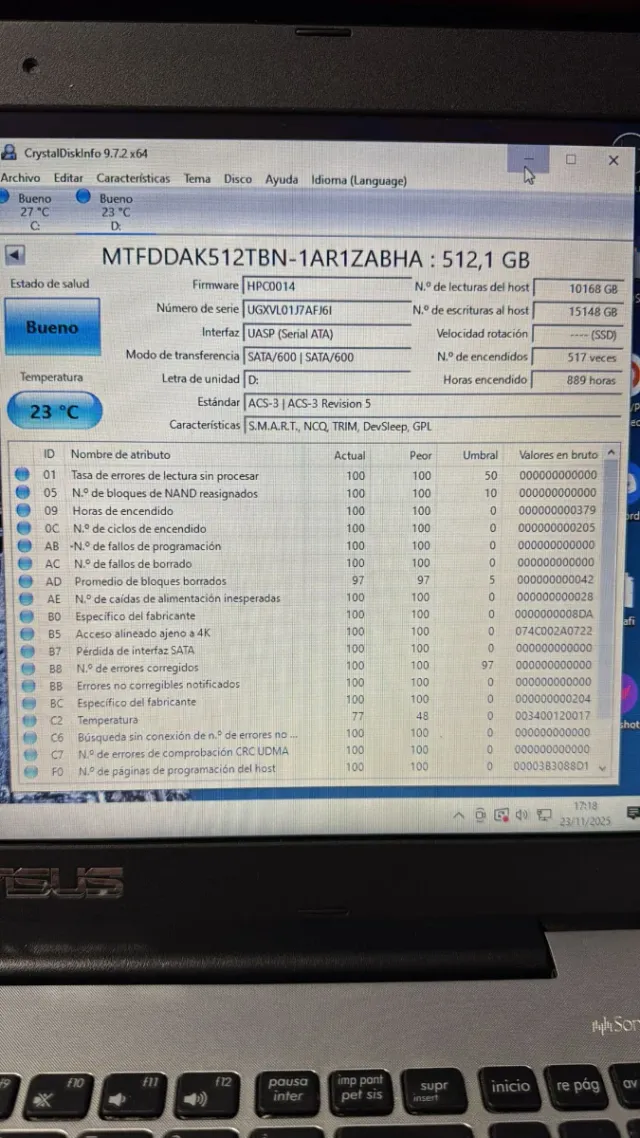This screenshot has width=640, height=1138.
Task: Click the Meet Now camera tray icon
Action: (x=480, y=815)
